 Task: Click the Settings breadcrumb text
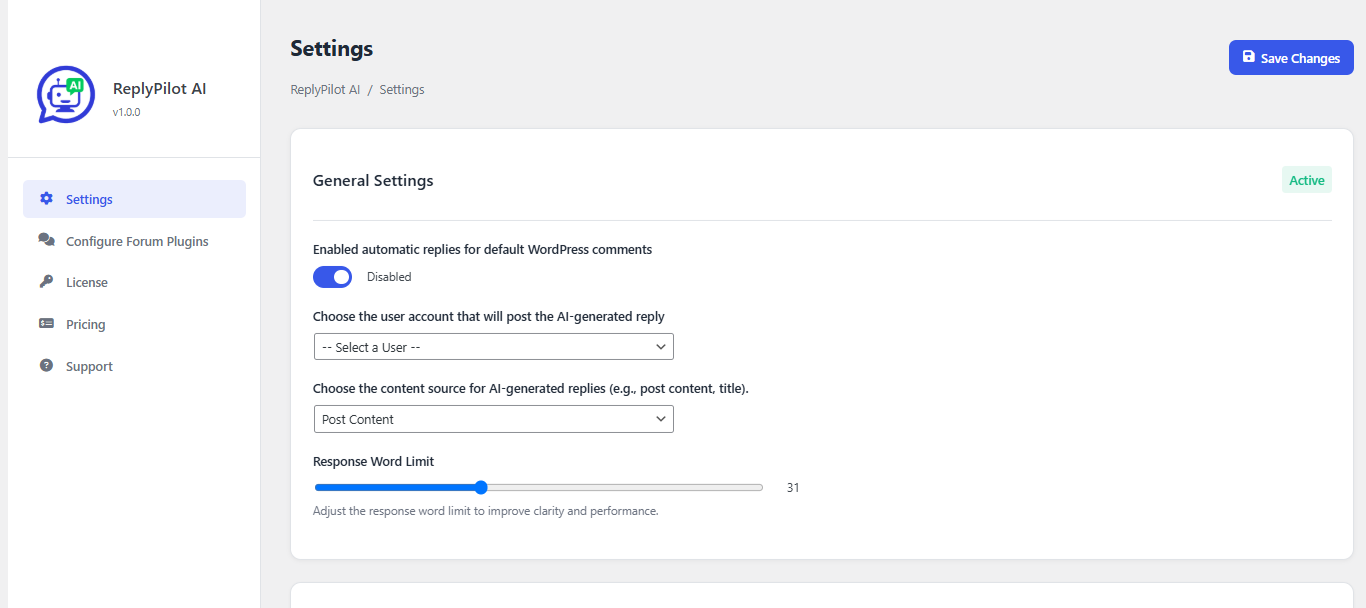(402, 90)
